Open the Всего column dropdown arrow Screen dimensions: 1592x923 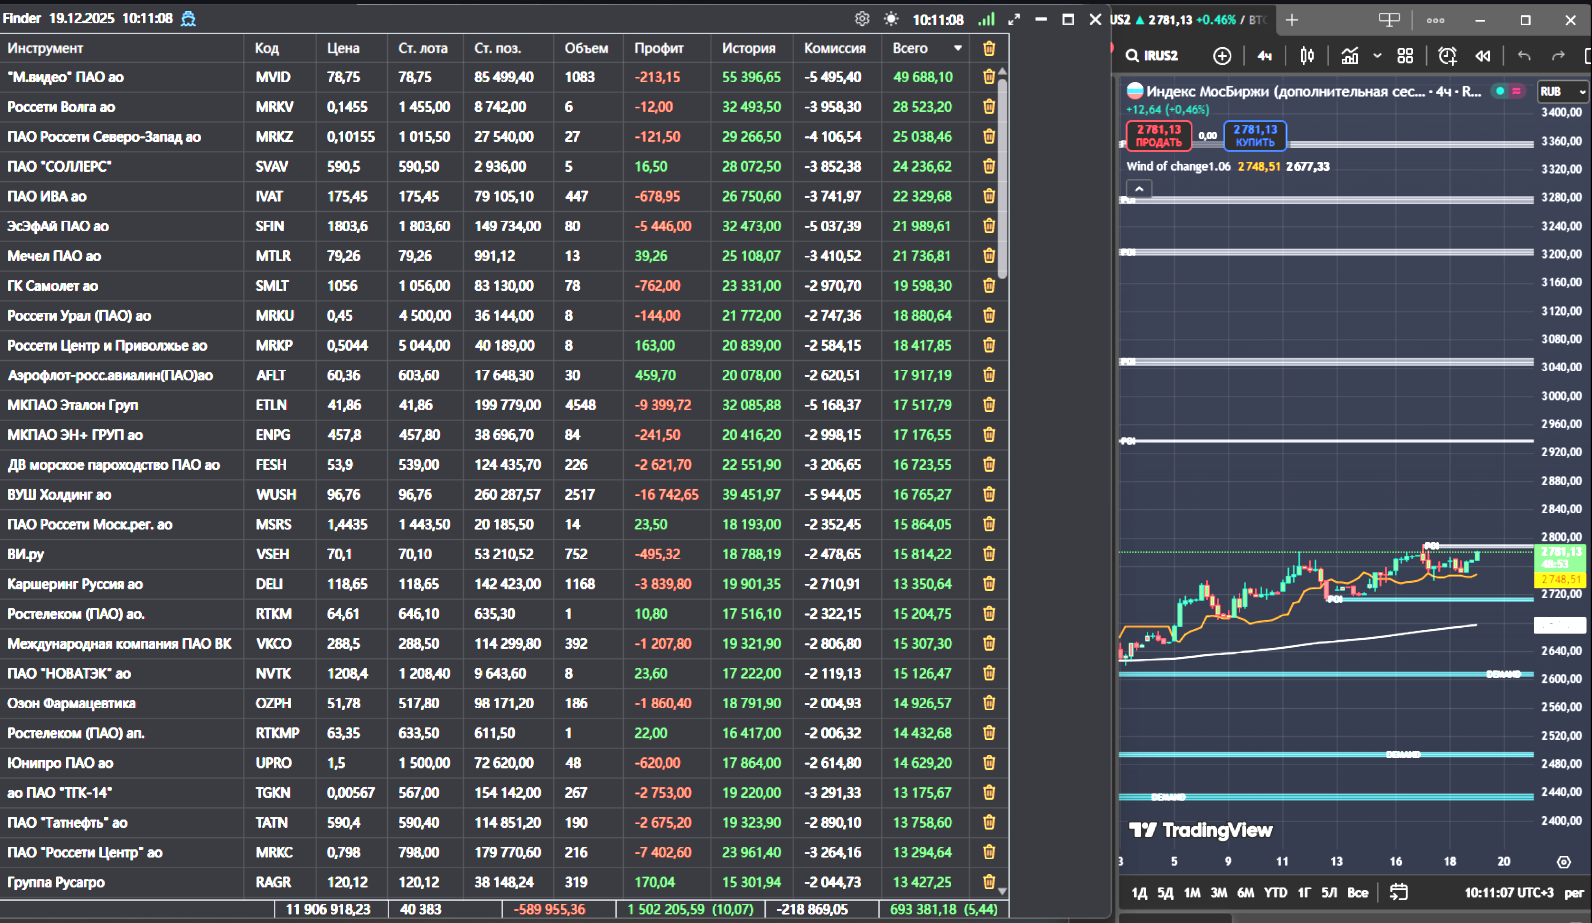958,48
